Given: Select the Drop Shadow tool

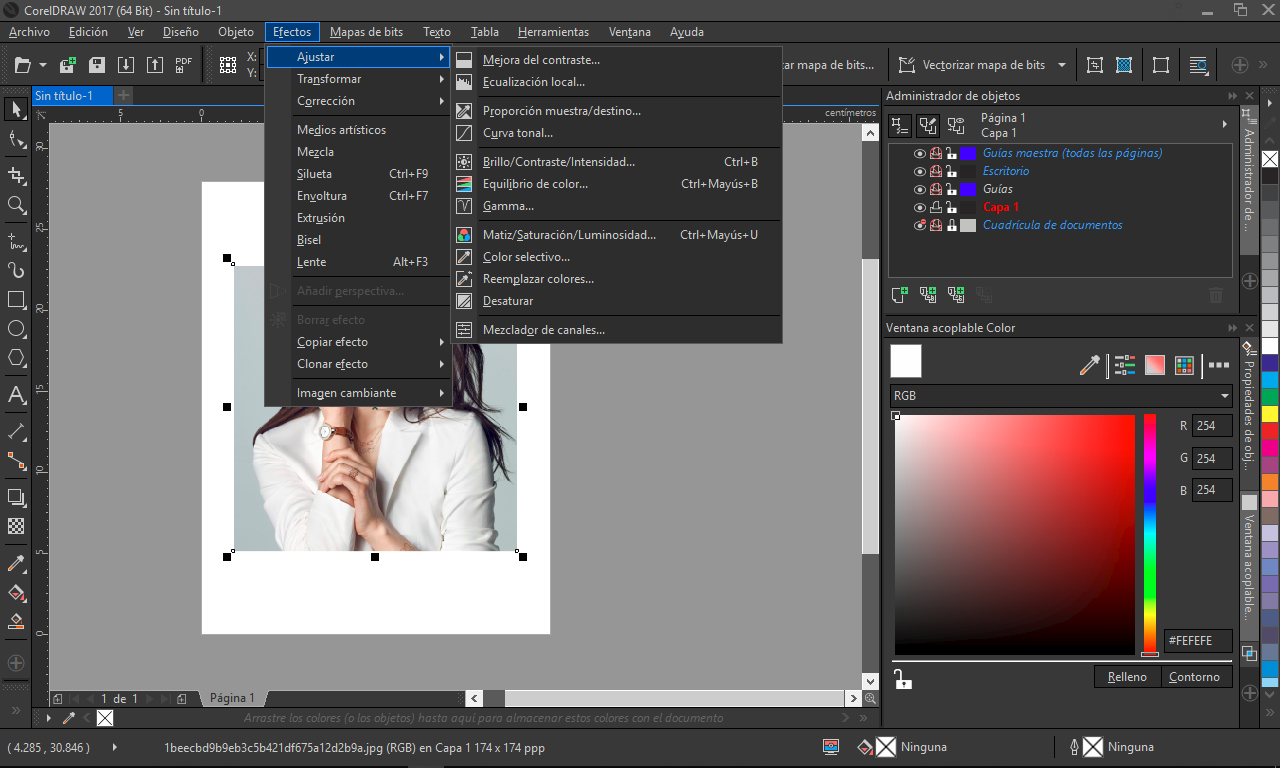Looking at the screenshot, I should point(16,496).
